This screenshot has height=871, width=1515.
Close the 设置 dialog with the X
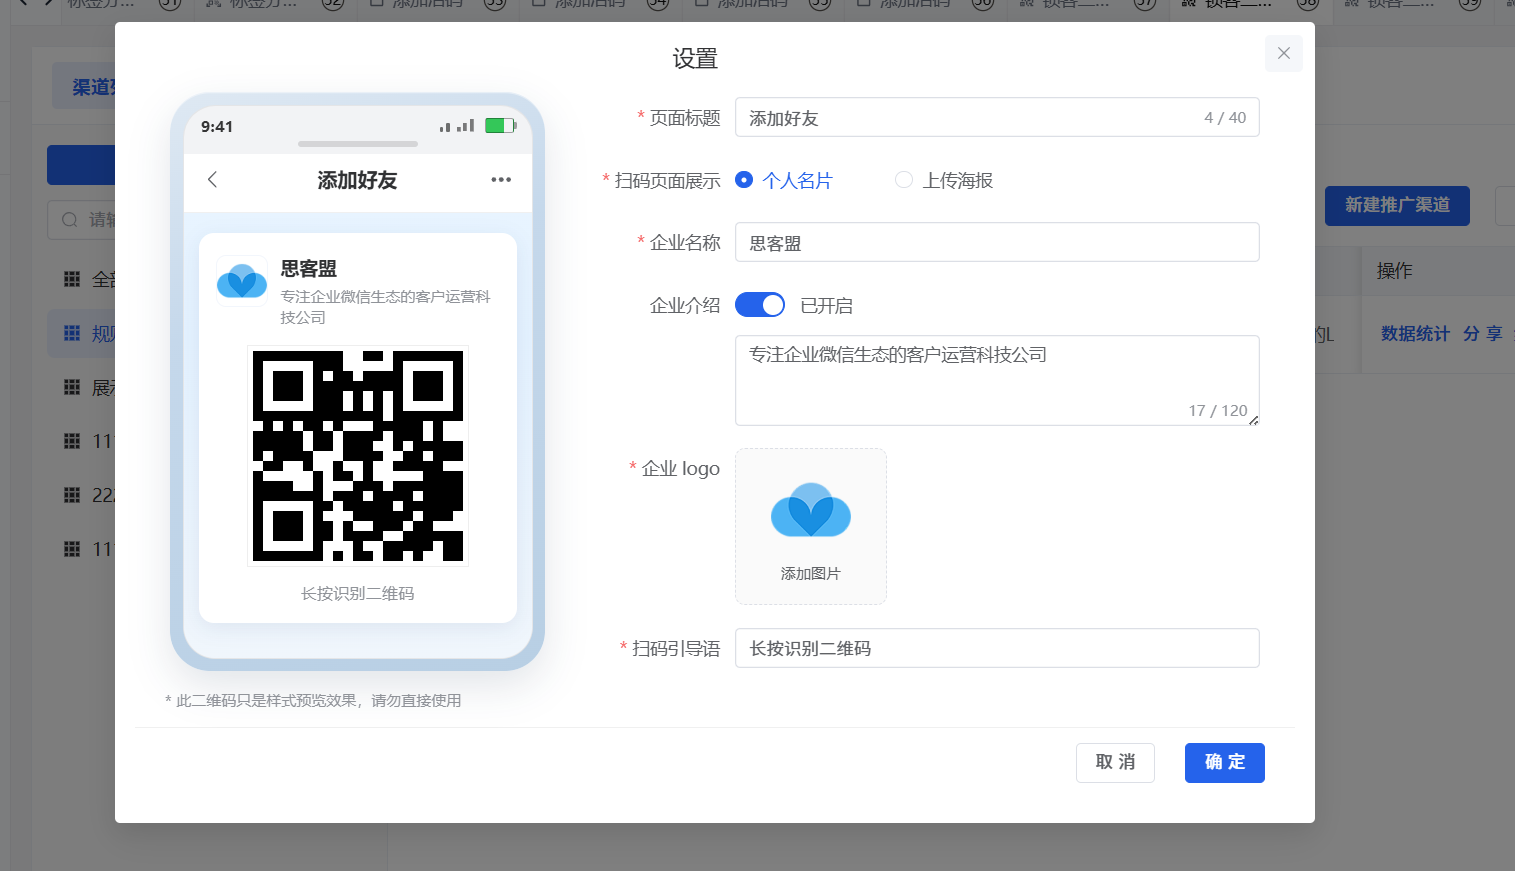(1283, 53)
